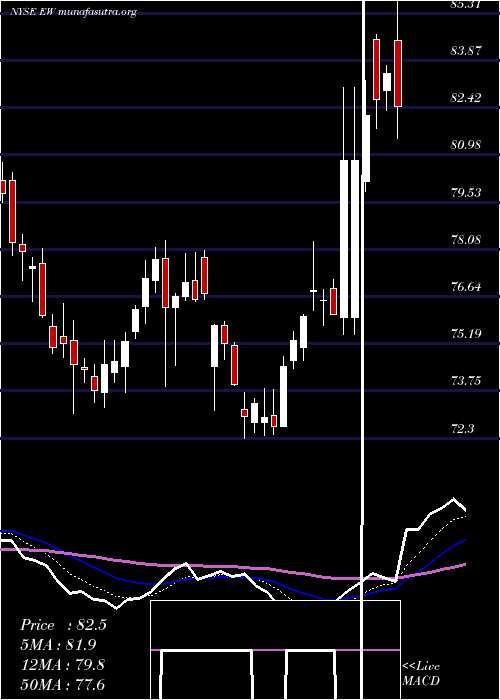Click the '<<Live MACD' label
This screenshot has width=500, height=700.
click(421, 673)
